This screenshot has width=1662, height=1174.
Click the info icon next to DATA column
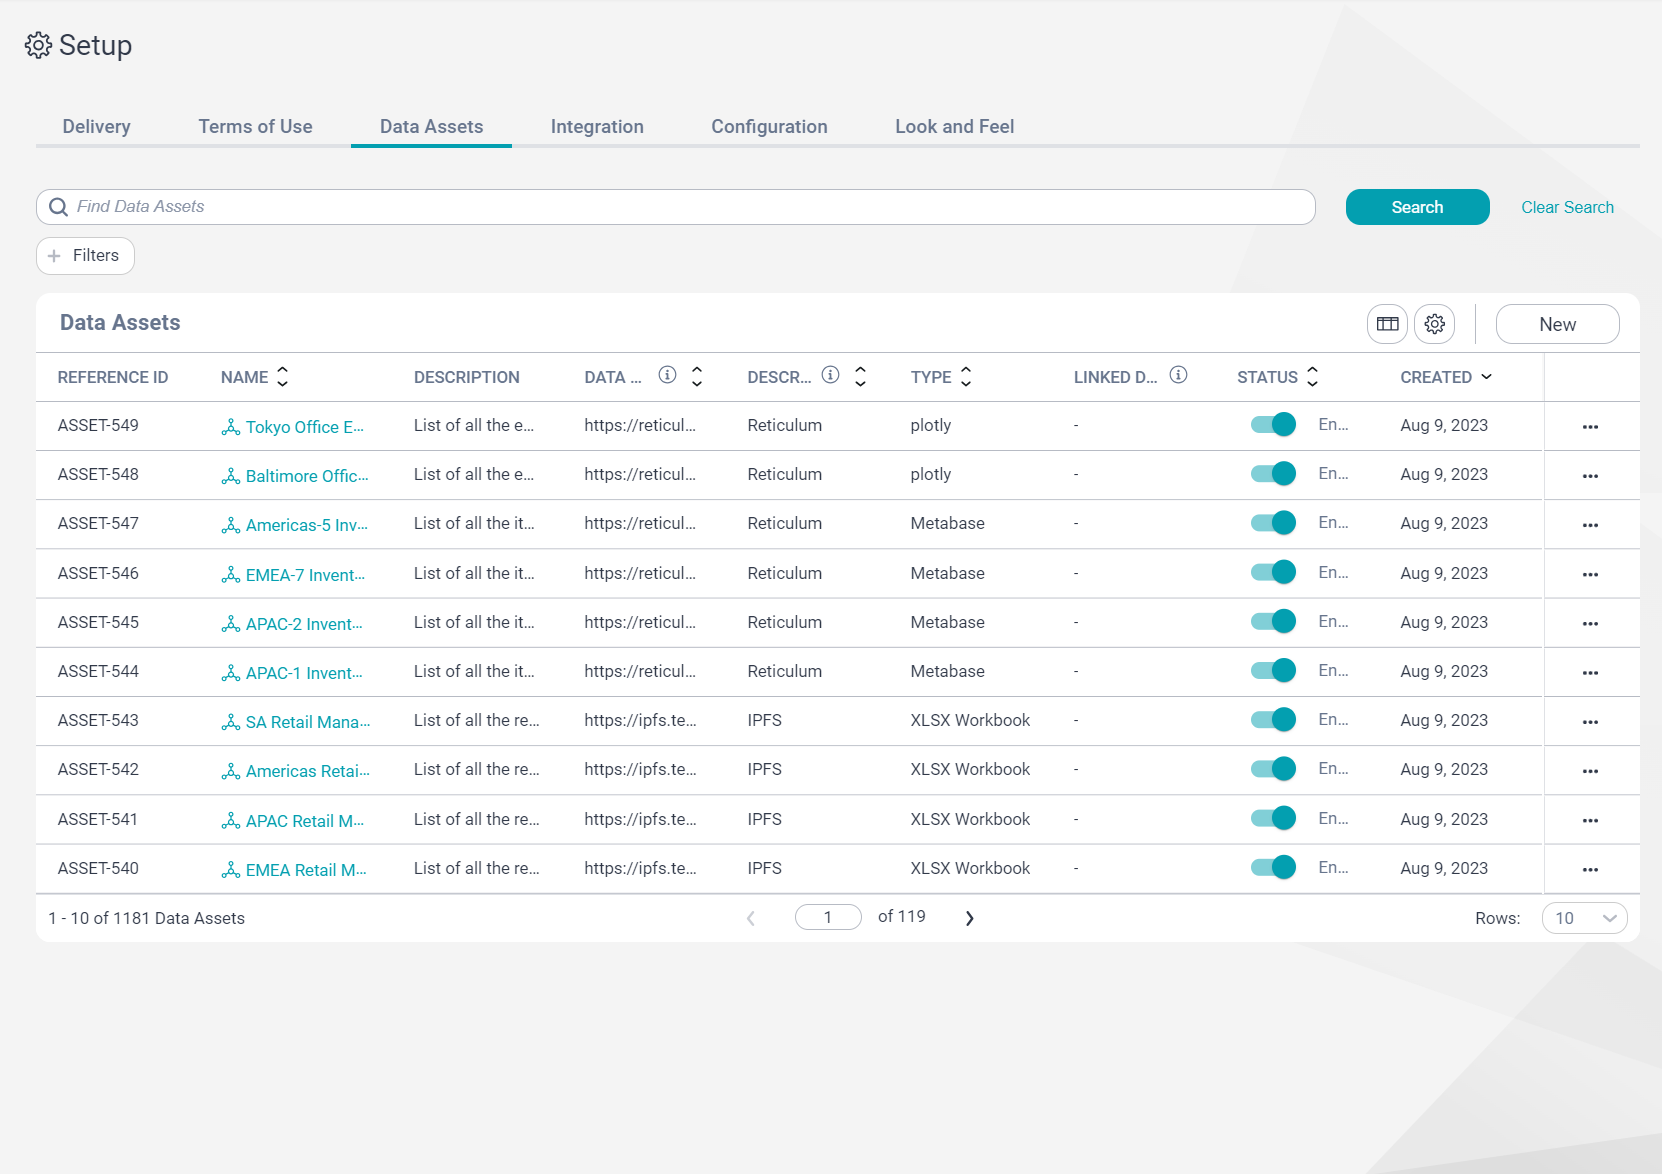pyautogui.click(x=667, y=375)
